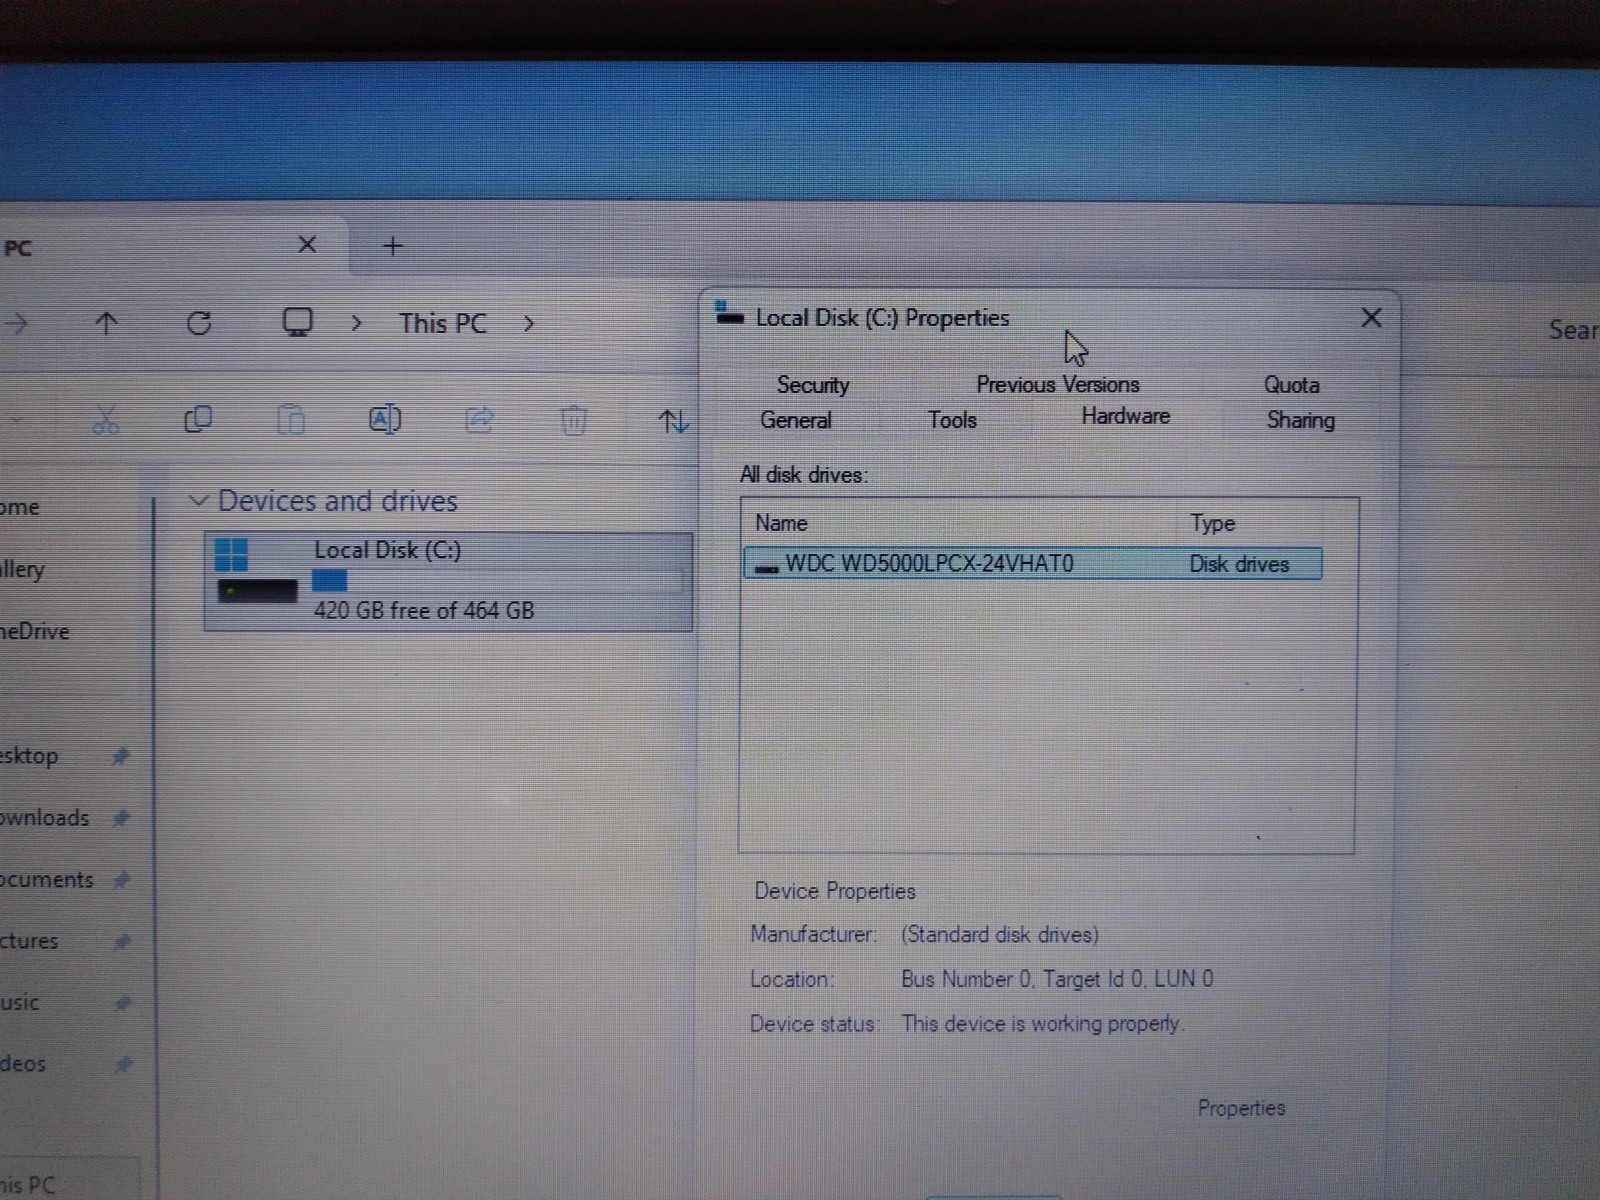Close the This PC explorer tab
Screen dimensions: 1600x1200
pyautogui.click(x=307, y=244)
